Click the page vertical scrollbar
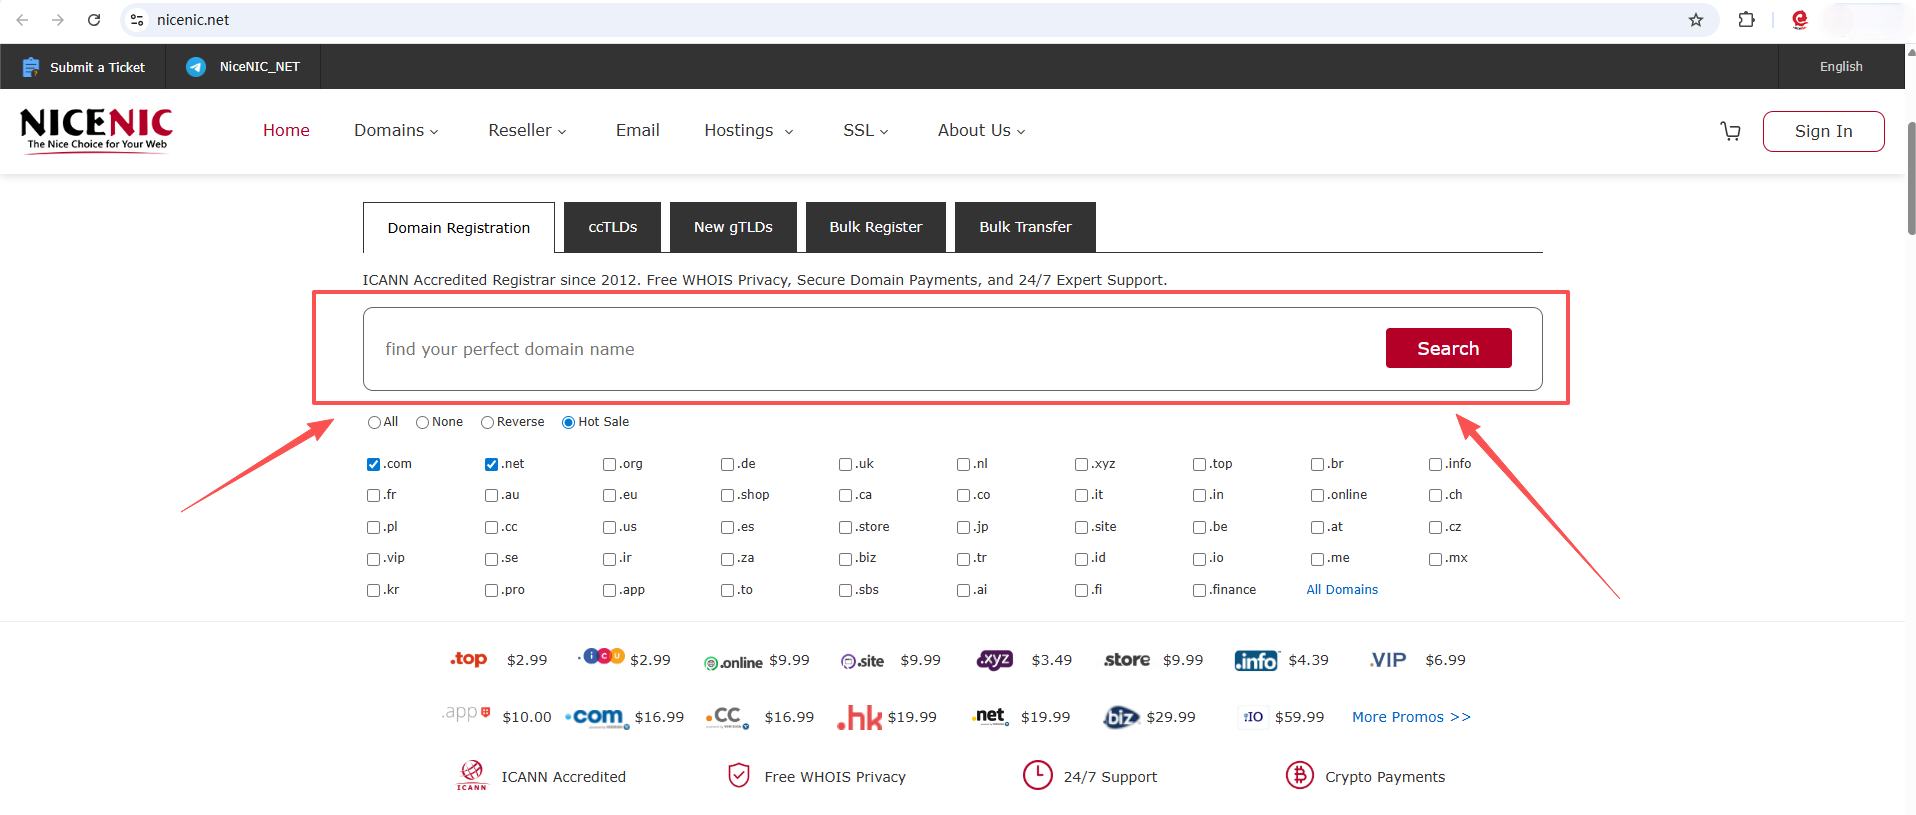The width and height of the screenshot is (1916, 815). pyautogui.click(x=1911, y=179)
